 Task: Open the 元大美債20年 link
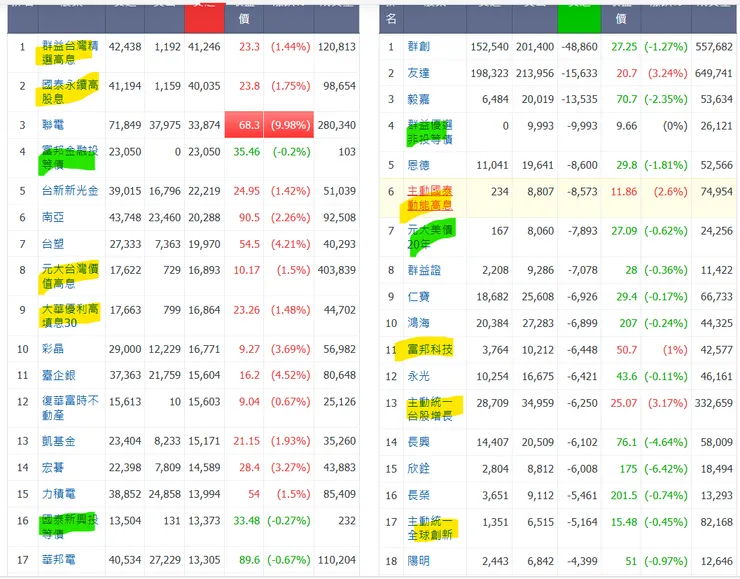[430, 237]
